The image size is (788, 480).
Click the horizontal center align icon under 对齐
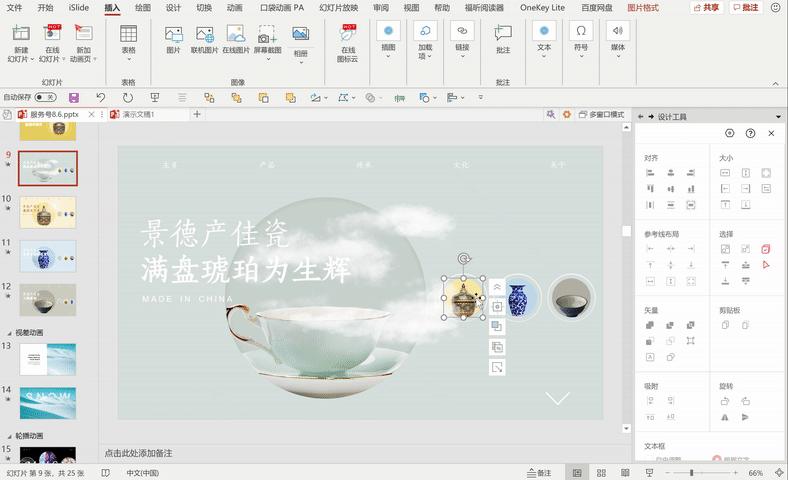[670, 173]
